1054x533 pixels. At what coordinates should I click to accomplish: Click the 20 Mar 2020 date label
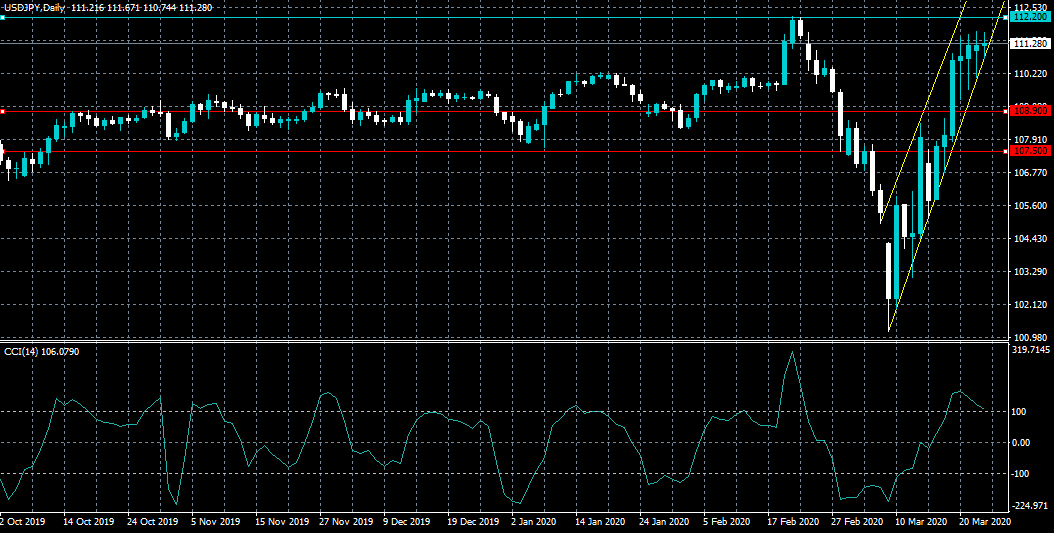[x=984, y=522]
